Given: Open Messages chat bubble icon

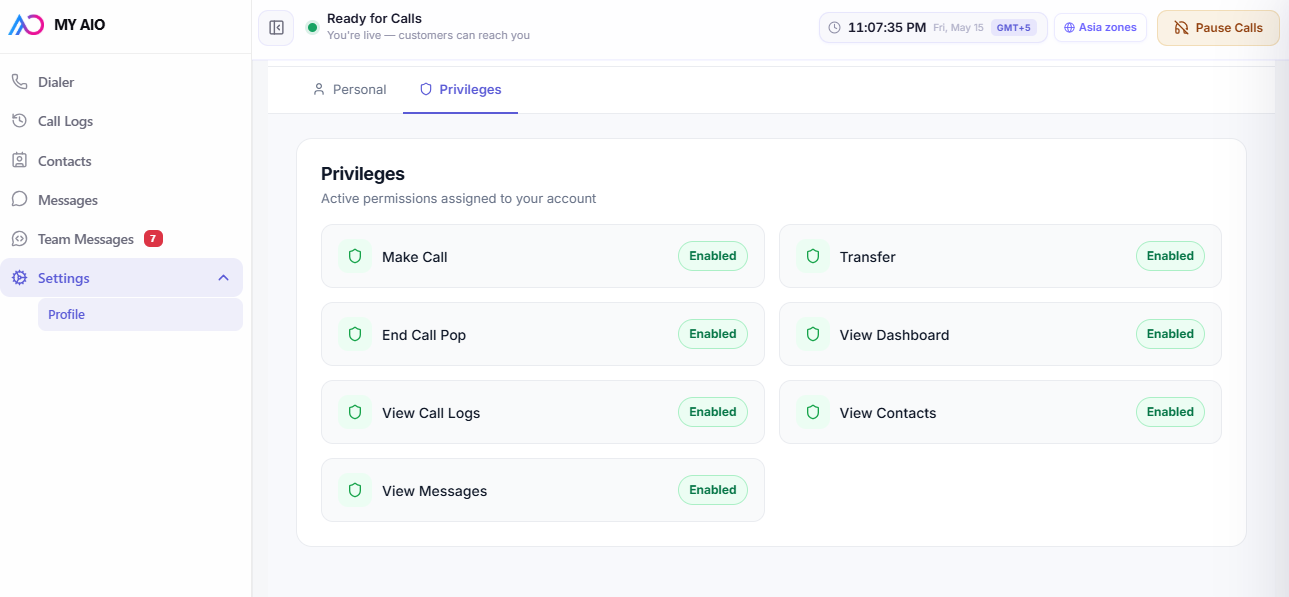Looking at the screenshot, I should (x=19, y=199).
